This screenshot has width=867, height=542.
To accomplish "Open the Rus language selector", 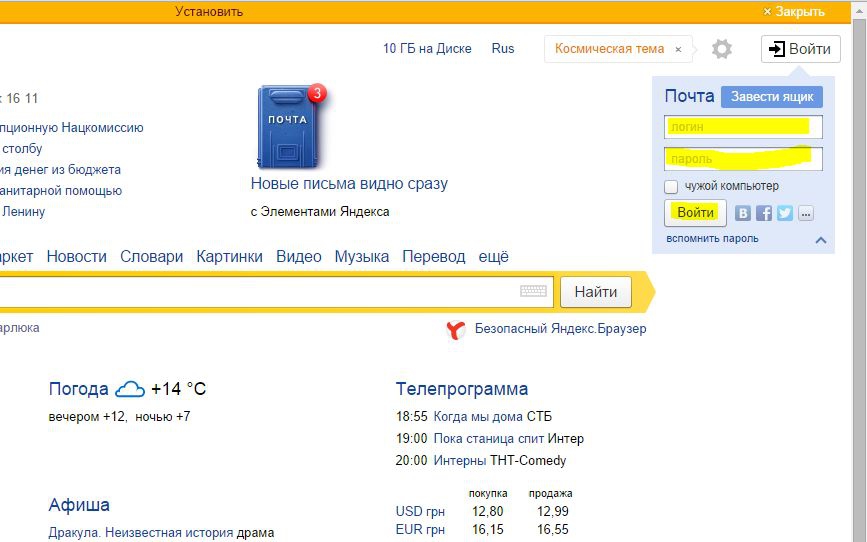I will (503, 49).
